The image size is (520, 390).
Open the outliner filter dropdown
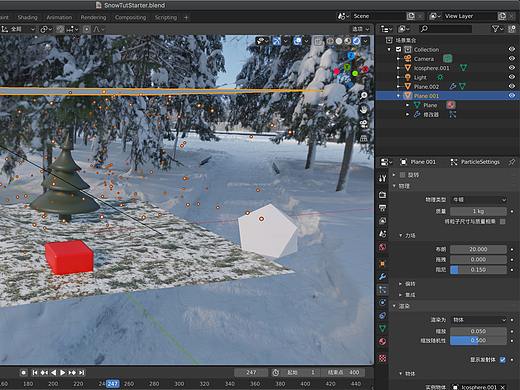pyautogui.click(x=497, y=29)
